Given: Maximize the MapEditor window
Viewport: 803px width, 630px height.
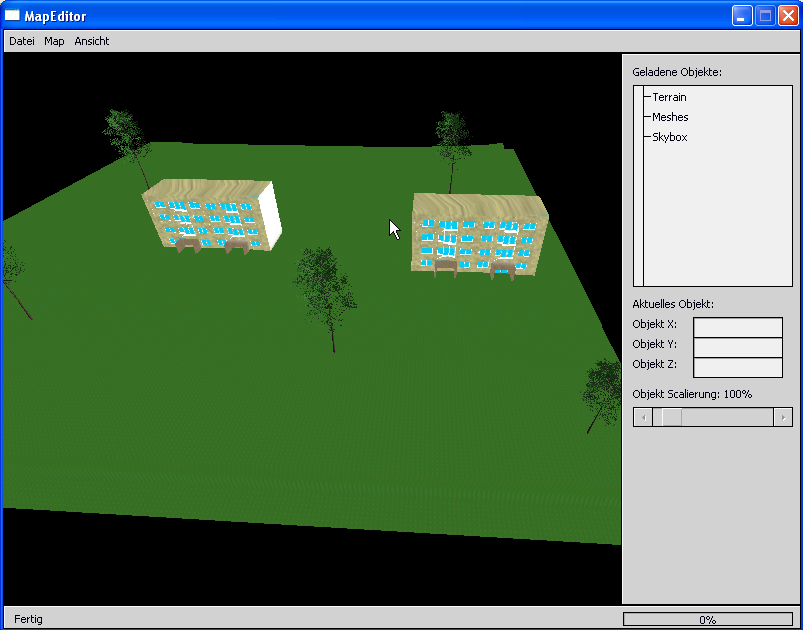Looking at the screenshot, I should [765, 16].
